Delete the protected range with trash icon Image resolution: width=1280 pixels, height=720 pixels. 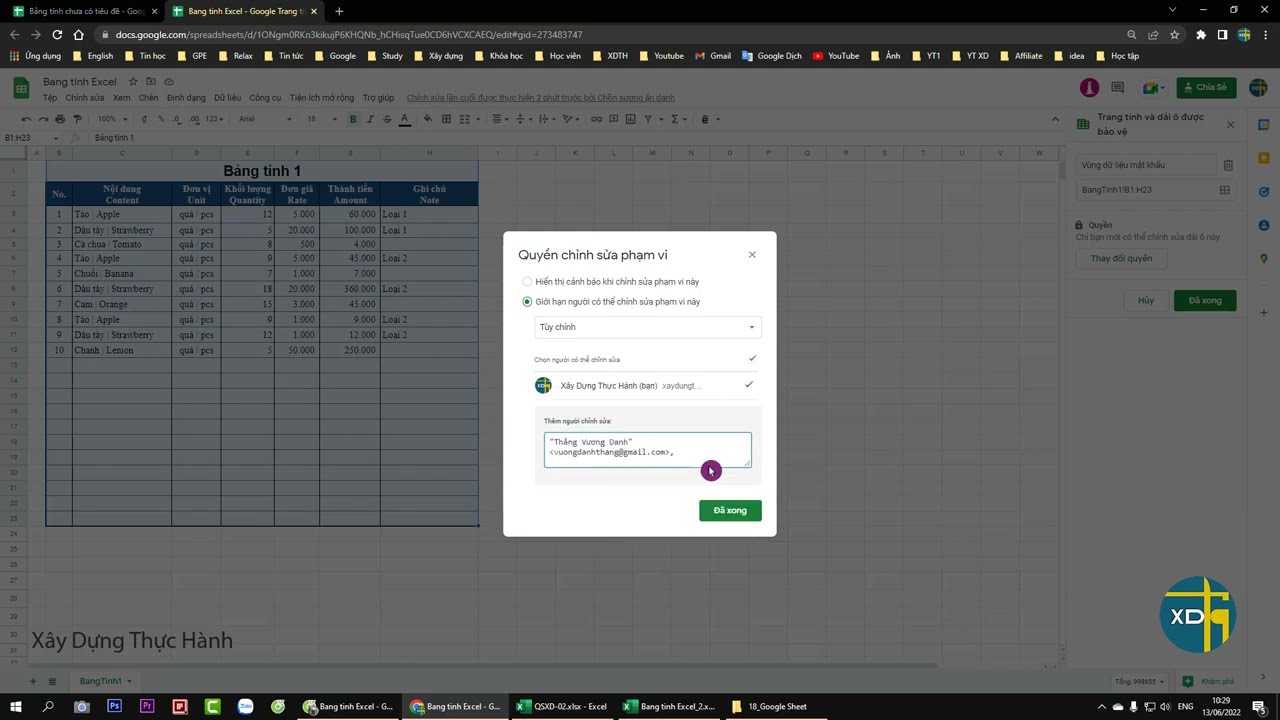[1228, 165]
